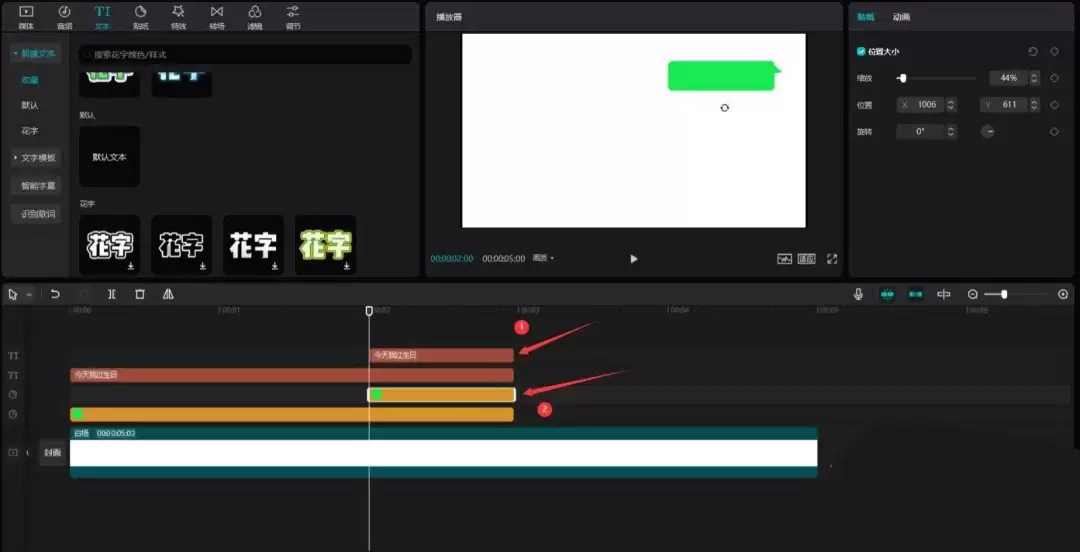Screen dimensions: 1080x552
Task: Click the mirror flip icon in timeline toolbar
Action: tap(168, 294)
